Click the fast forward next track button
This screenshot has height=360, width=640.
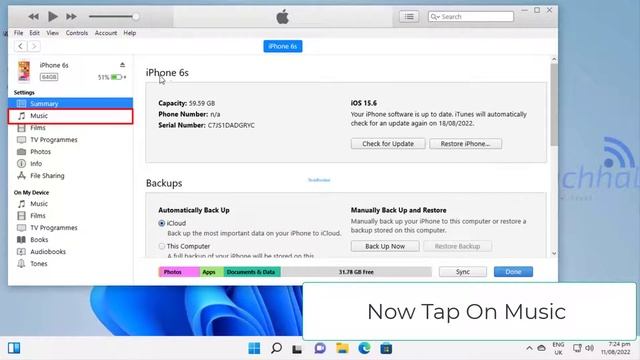click(x=71, y=17)
